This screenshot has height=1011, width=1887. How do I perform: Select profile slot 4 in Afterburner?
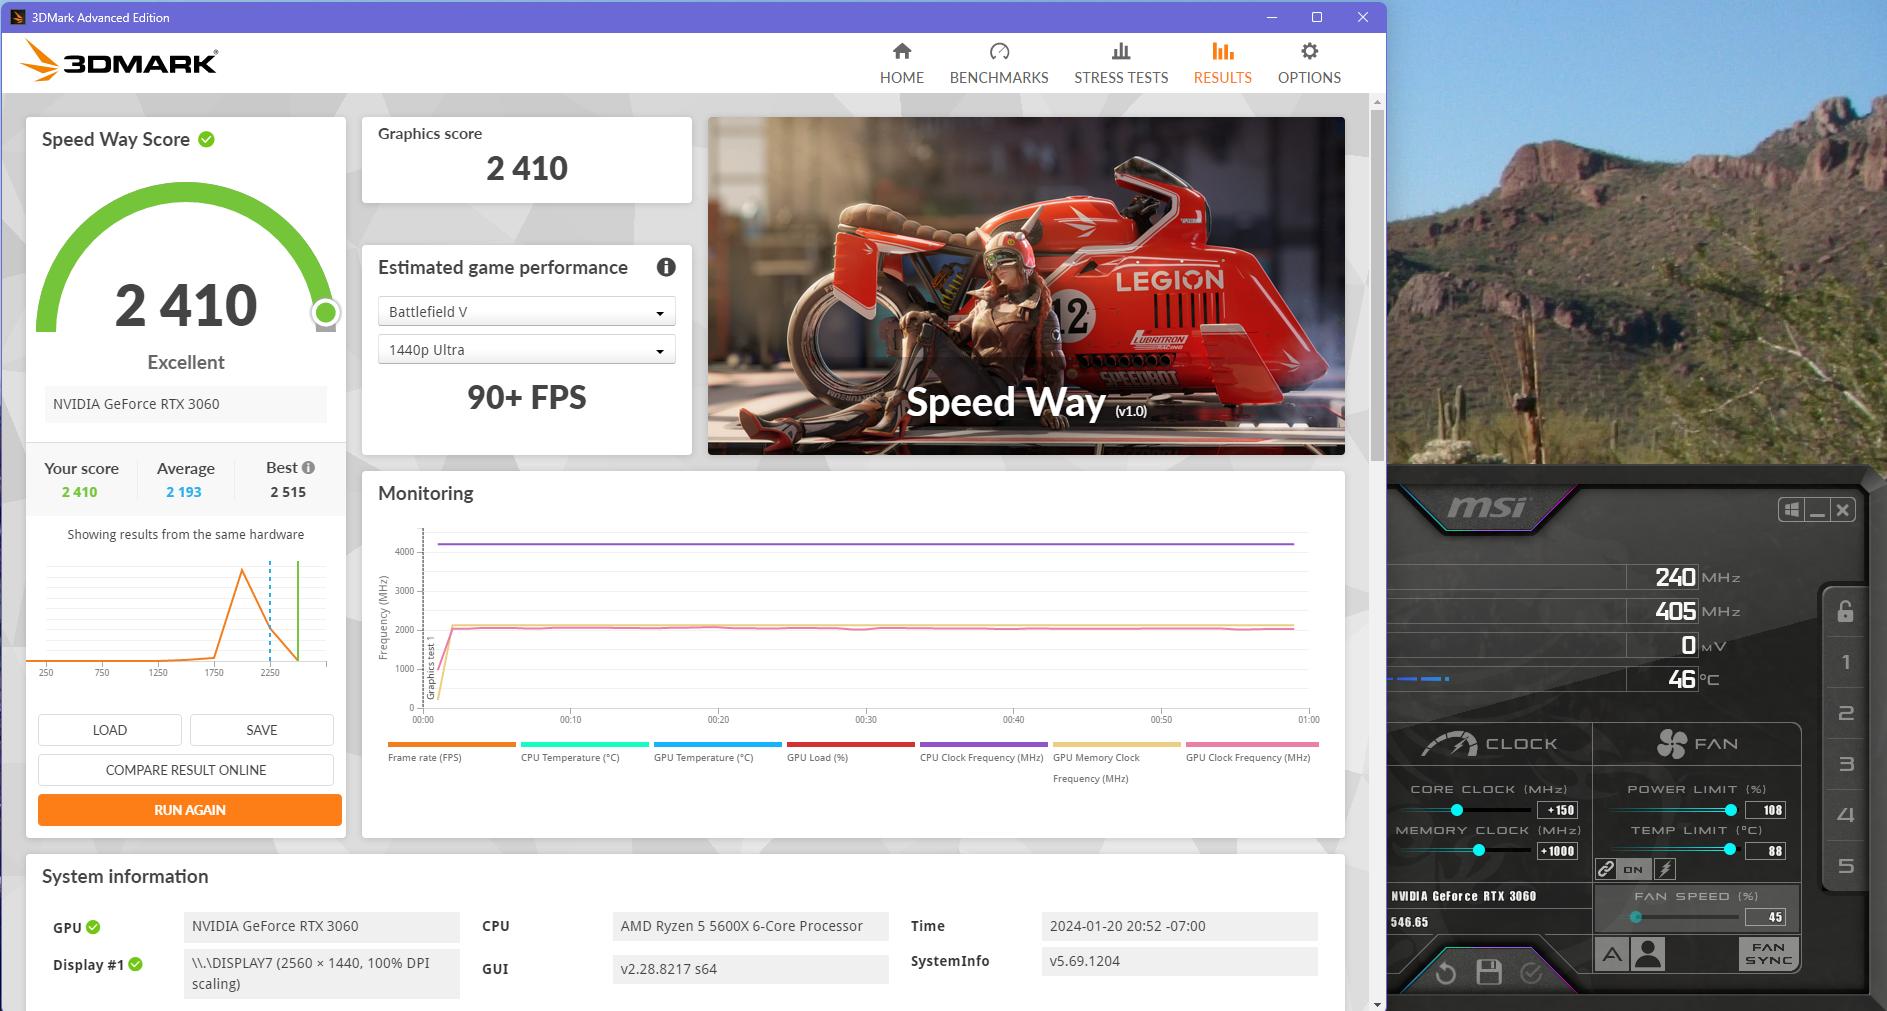(1846, 815)
